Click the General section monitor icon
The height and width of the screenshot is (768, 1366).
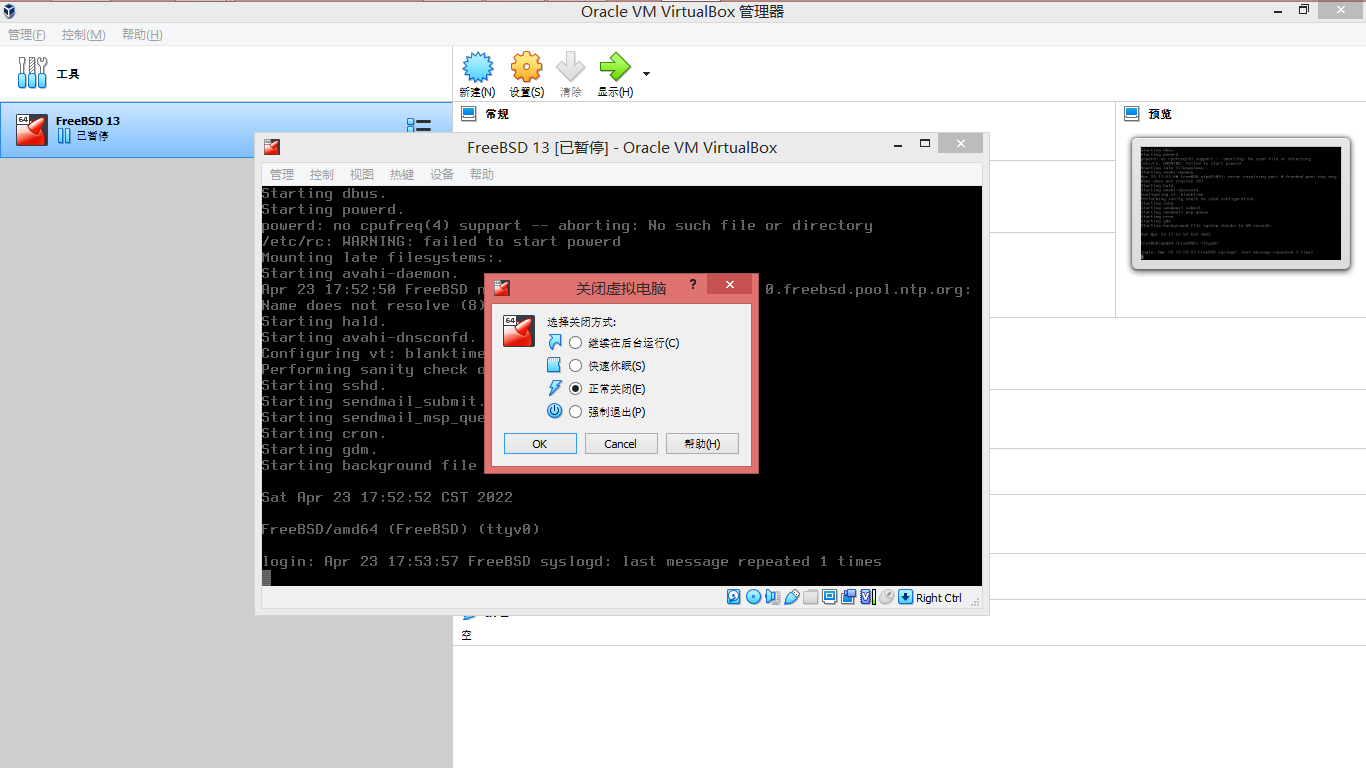pos(468,114)
